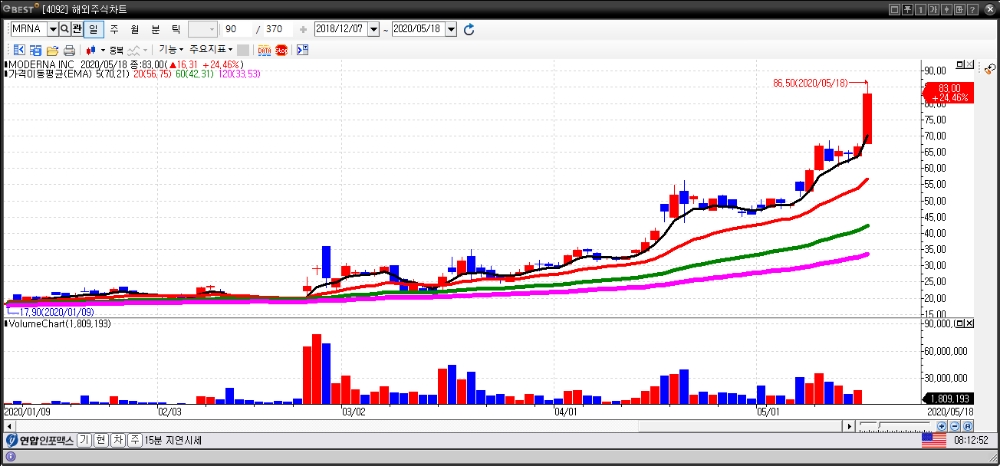This screenshot has width=1000, height=466.
Task: Switch to 분 (minute) period
Action: click(155, 30)
